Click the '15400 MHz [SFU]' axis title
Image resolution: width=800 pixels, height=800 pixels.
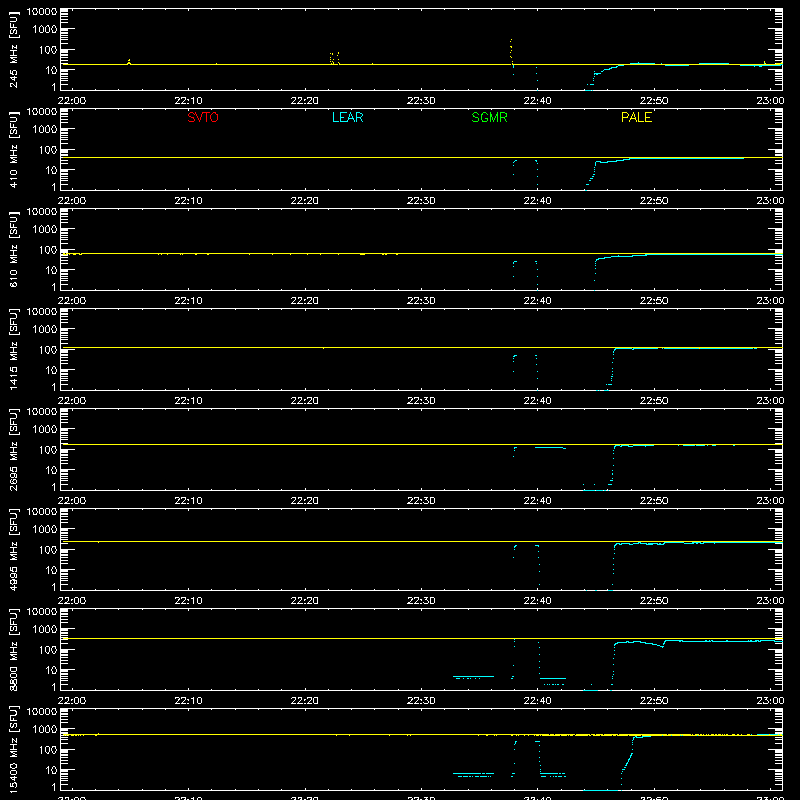tap(14, 750)
